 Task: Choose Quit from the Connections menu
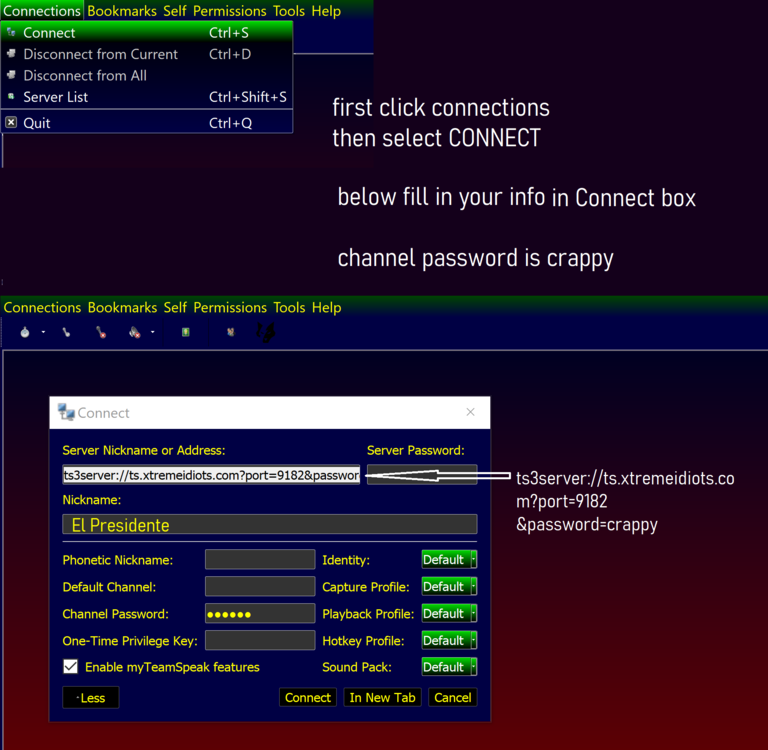(147, 123)
